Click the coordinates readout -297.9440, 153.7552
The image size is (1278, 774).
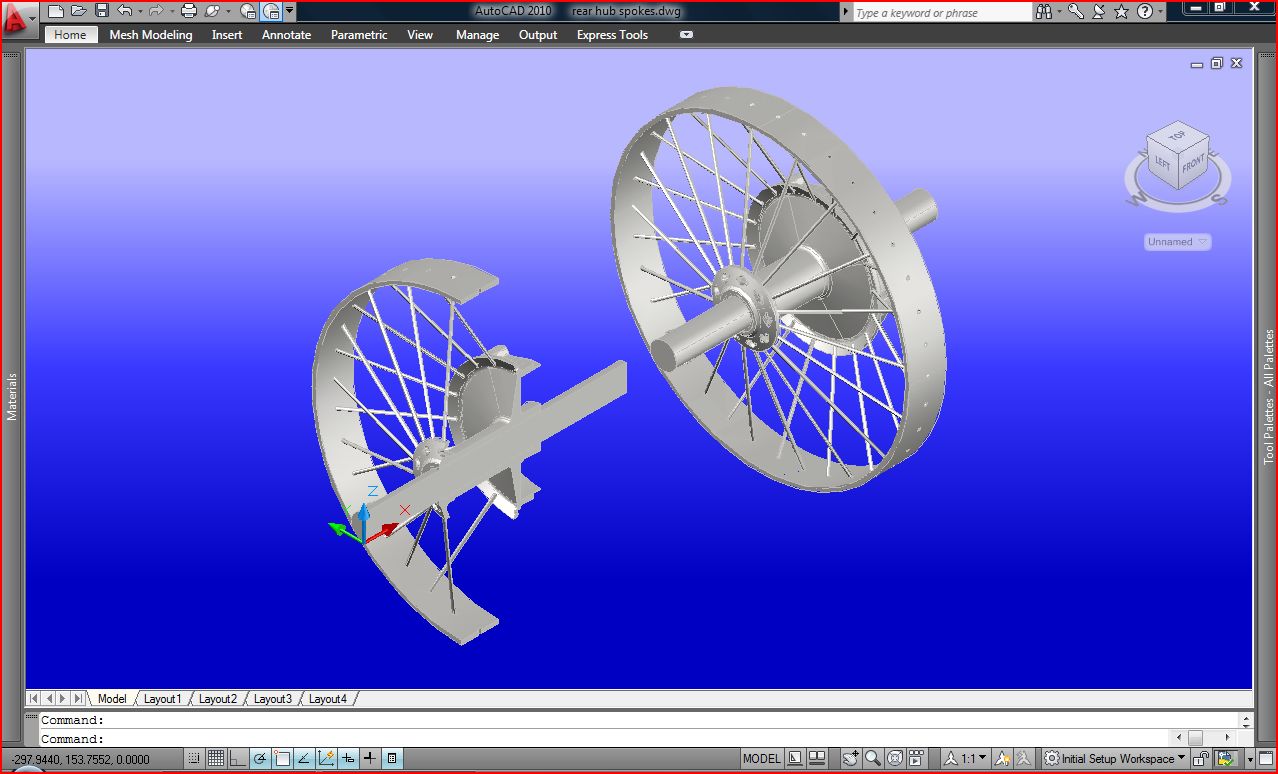[x=80, y=760]
